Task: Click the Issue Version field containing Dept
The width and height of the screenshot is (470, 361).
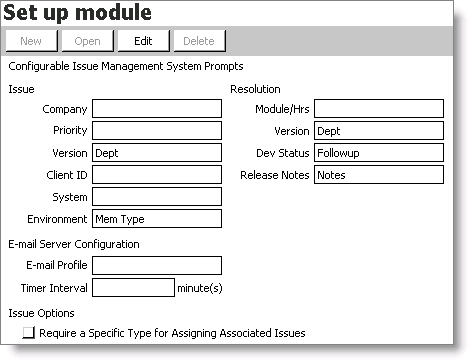Action: 157,153
